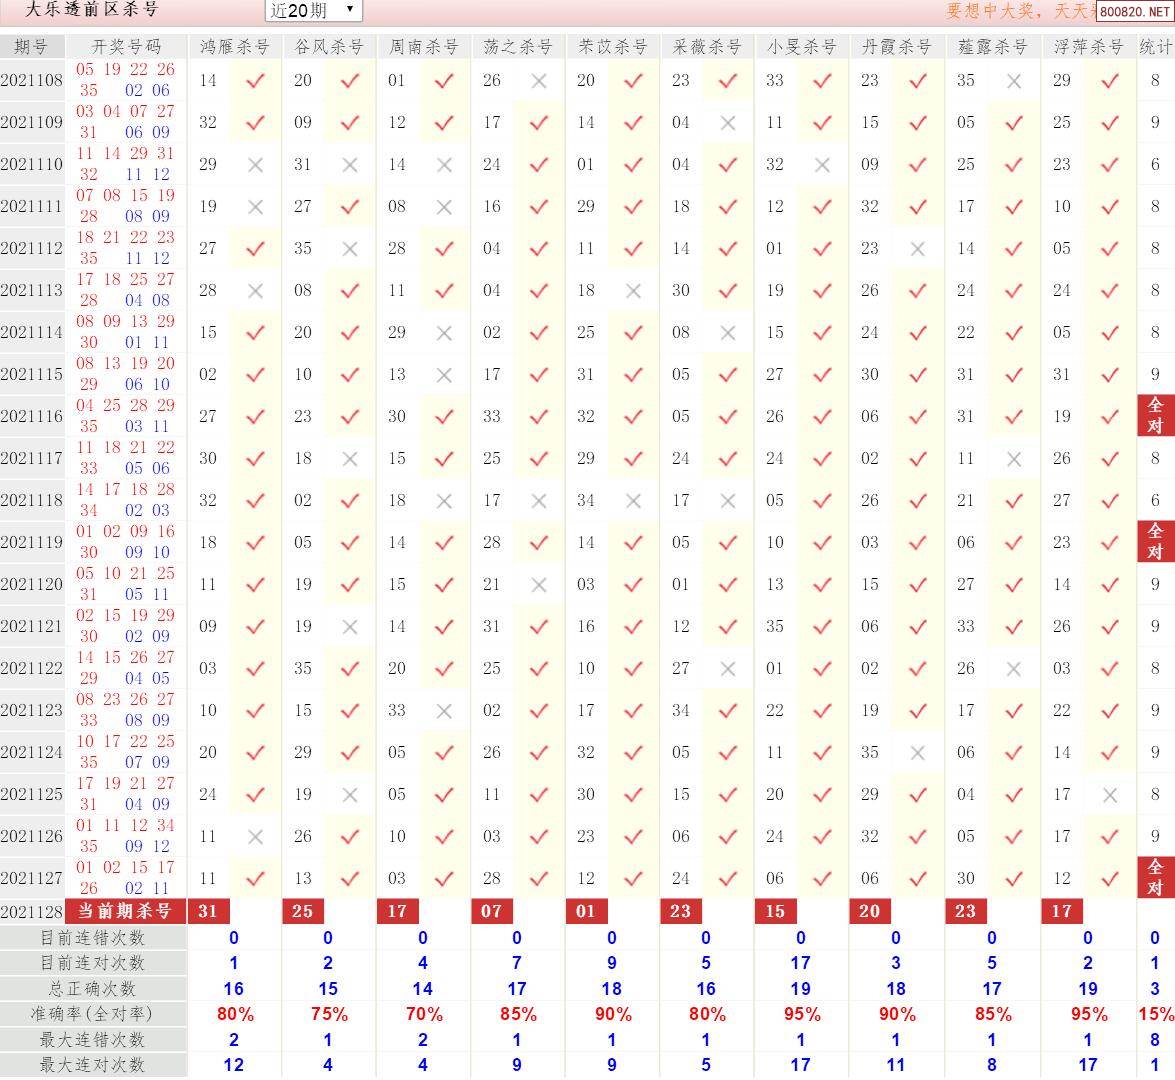The width and height of the screenshot is (1175, 1080).
Task: Click the X mark in row 2021117 under 薤露杀号
Action: [x=1014, y=459]
